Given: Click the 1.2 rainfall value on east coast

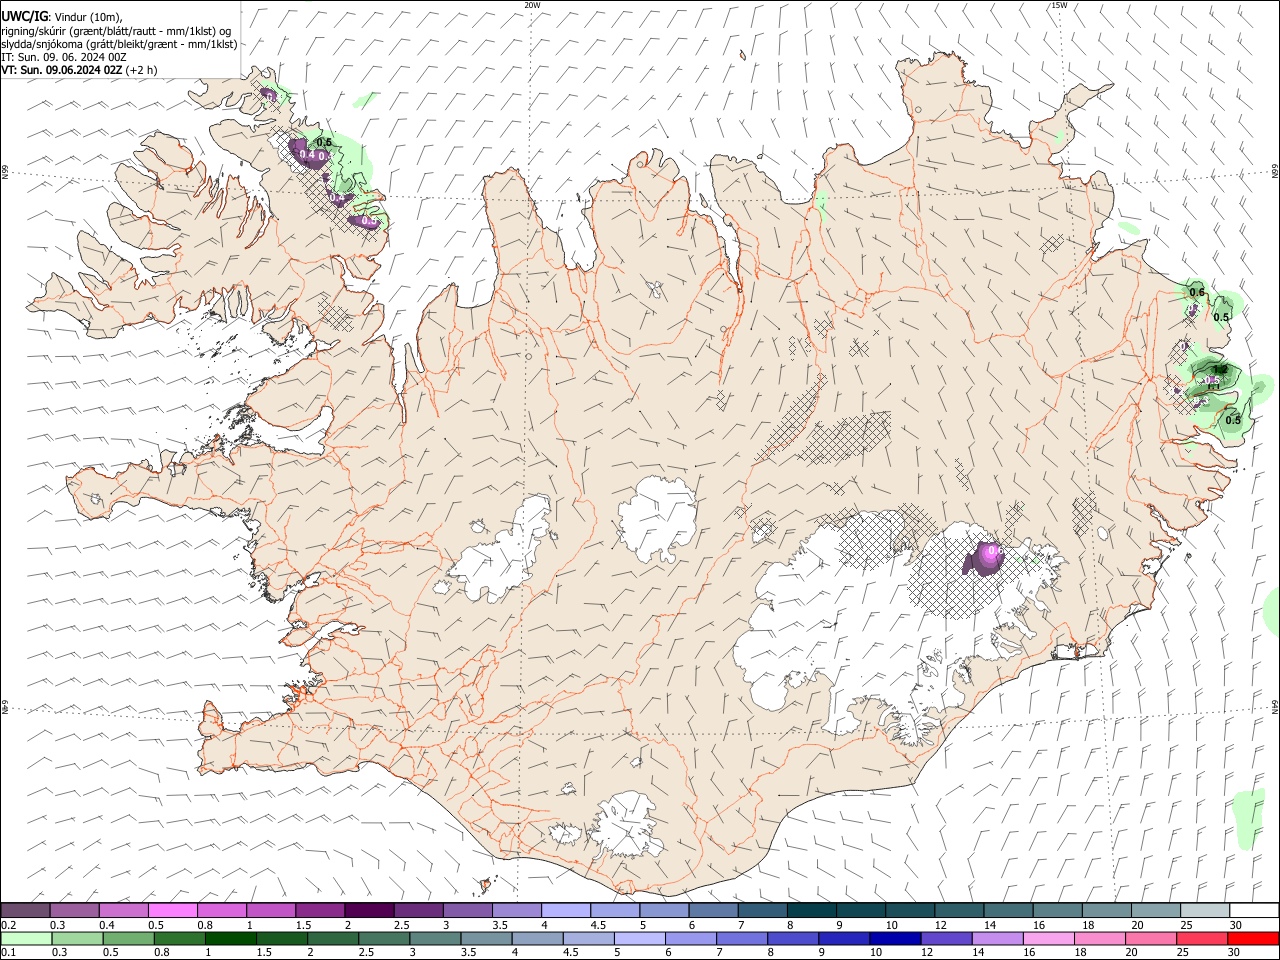Looking at the screenshot, I should [1220, 369].
